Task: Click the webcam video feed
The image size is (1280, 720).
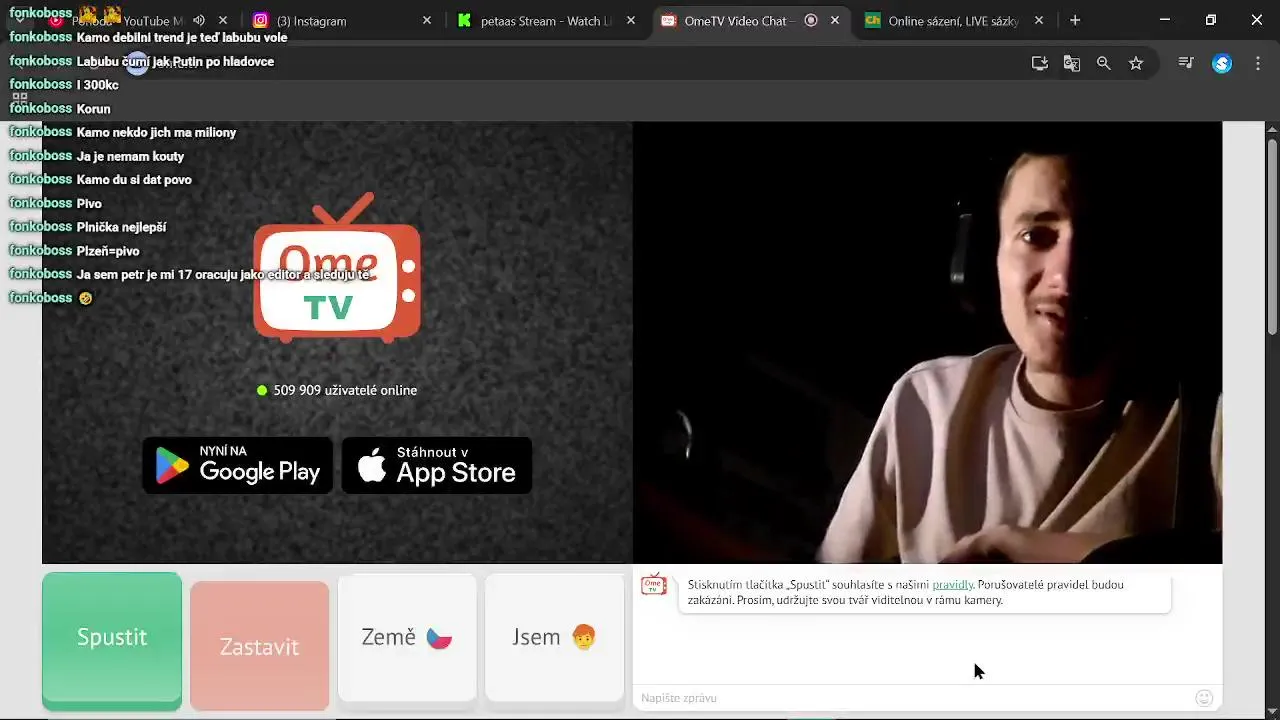Action: [927, 343]
